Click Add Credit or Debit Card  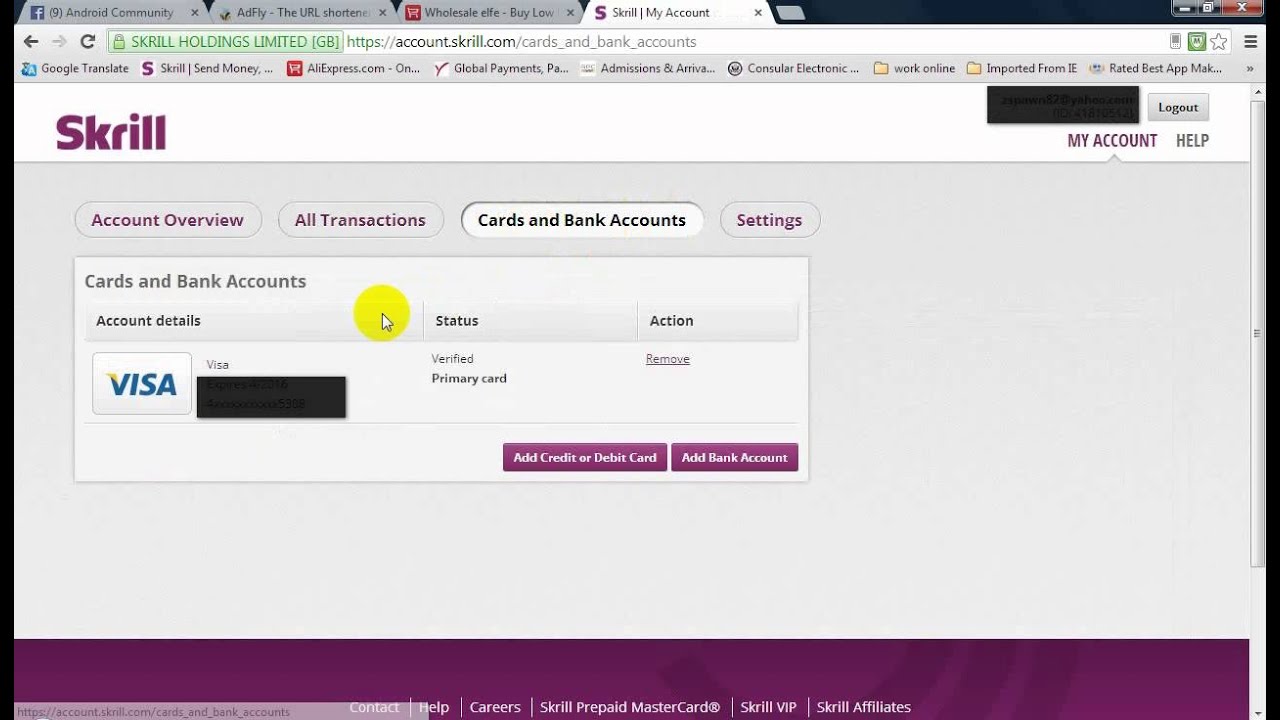585,457
